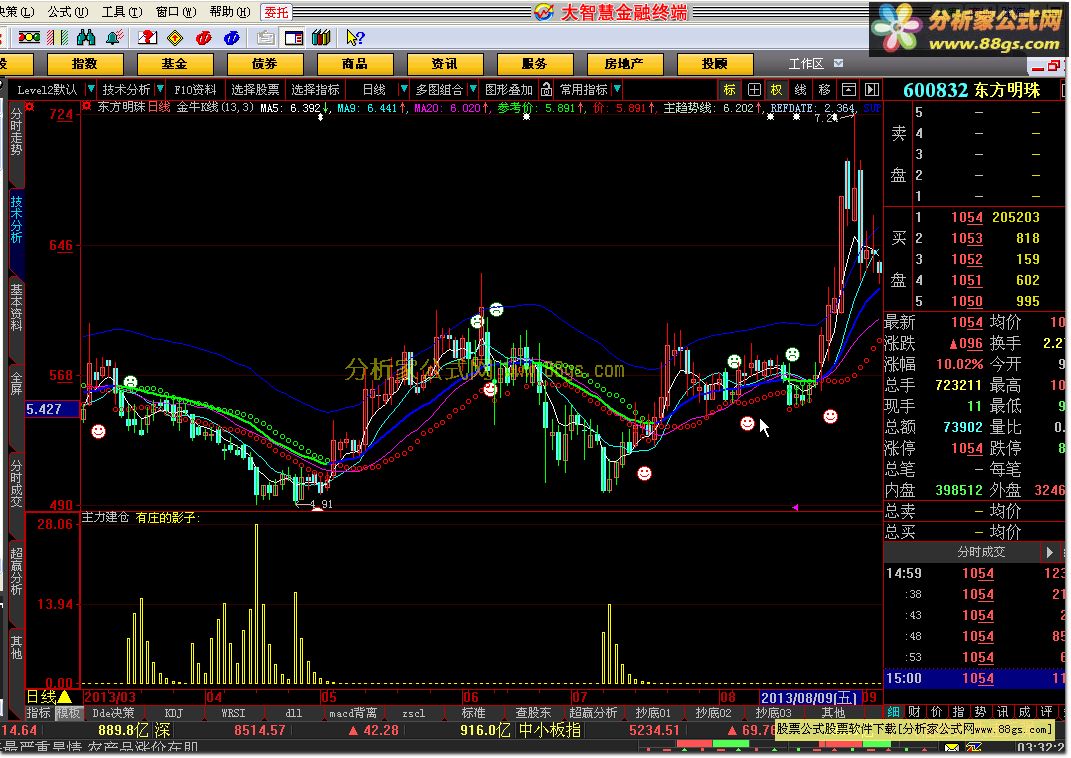Open the books library icon
This screenshot has height=758, width=1071.
[x=321, y=38]
